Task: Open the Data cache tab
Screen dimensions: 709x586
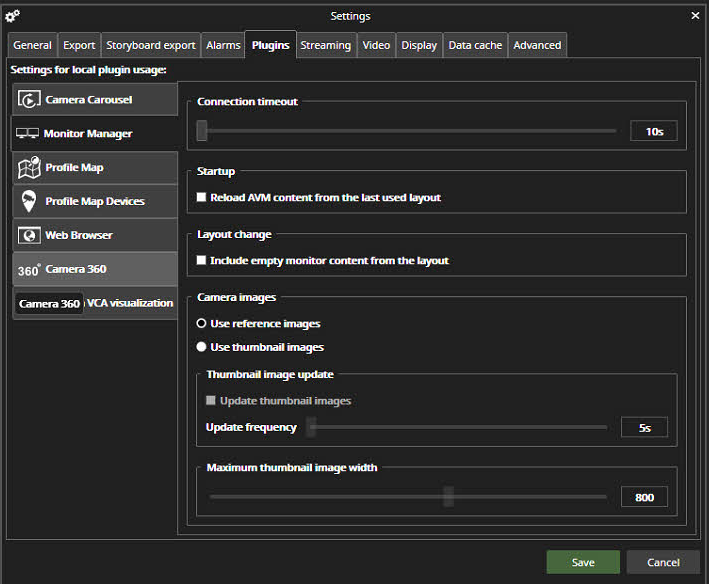Action: pos(475,46)
